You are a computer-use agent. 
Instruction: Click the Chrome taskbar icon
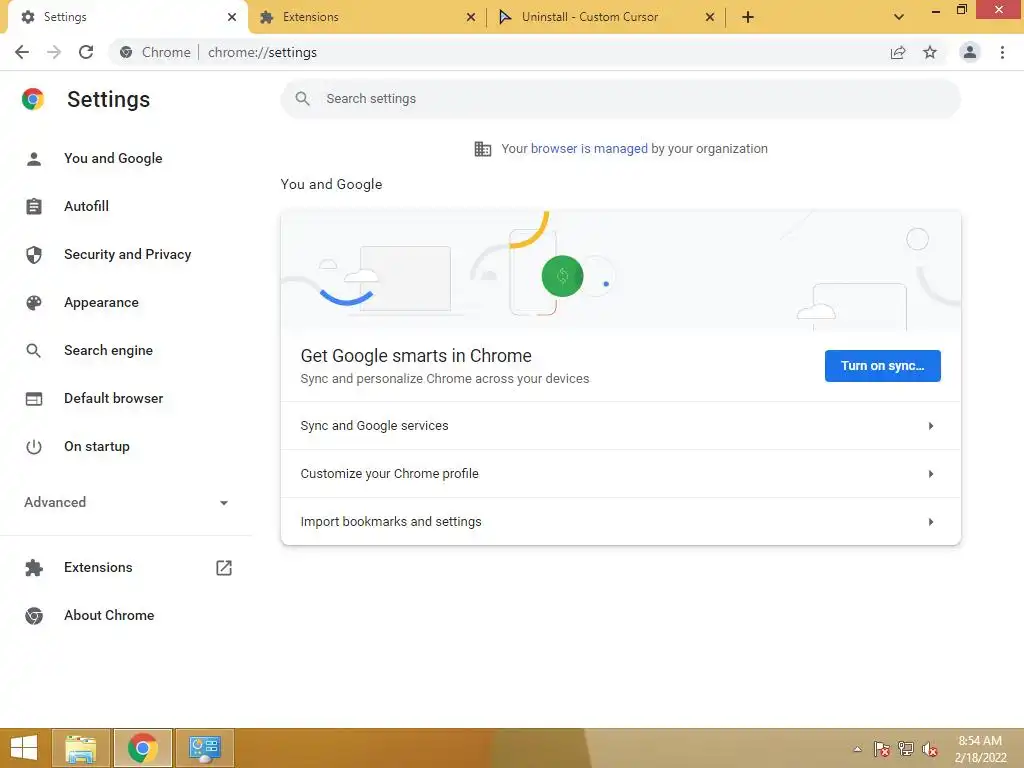tap(143, 748)
